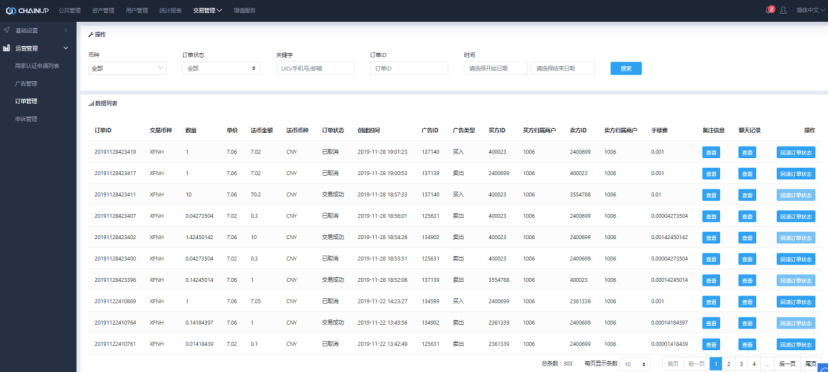Screen dimensions: 829x372
Task: Change the rows-per-page selector showing 10
Action: point(635,364)
